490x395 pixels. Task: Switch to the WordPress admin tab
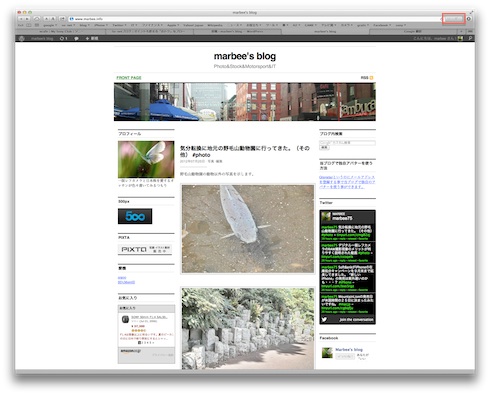tap(237, 31)
